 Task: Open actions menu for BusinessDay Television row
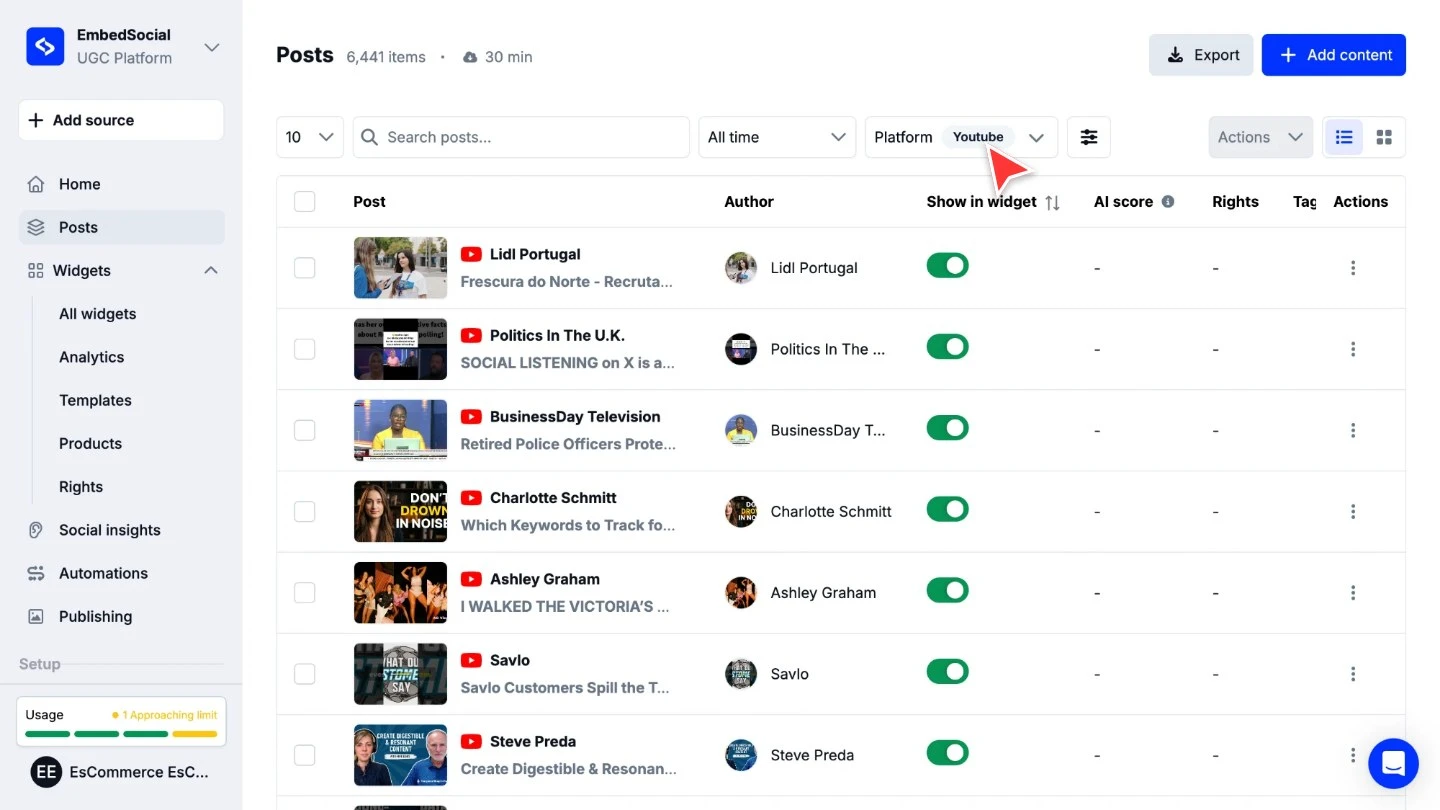[1353, 430]
